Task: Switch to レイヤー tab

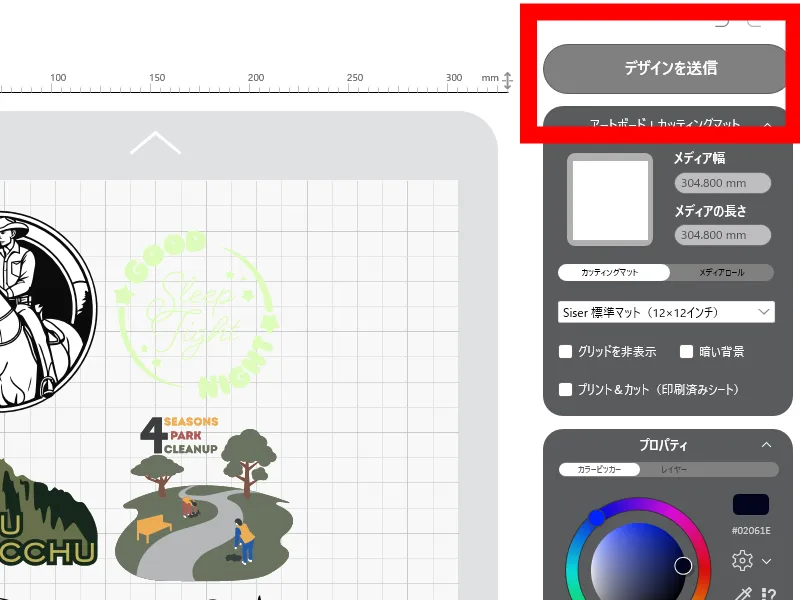Action: (673, 469)
